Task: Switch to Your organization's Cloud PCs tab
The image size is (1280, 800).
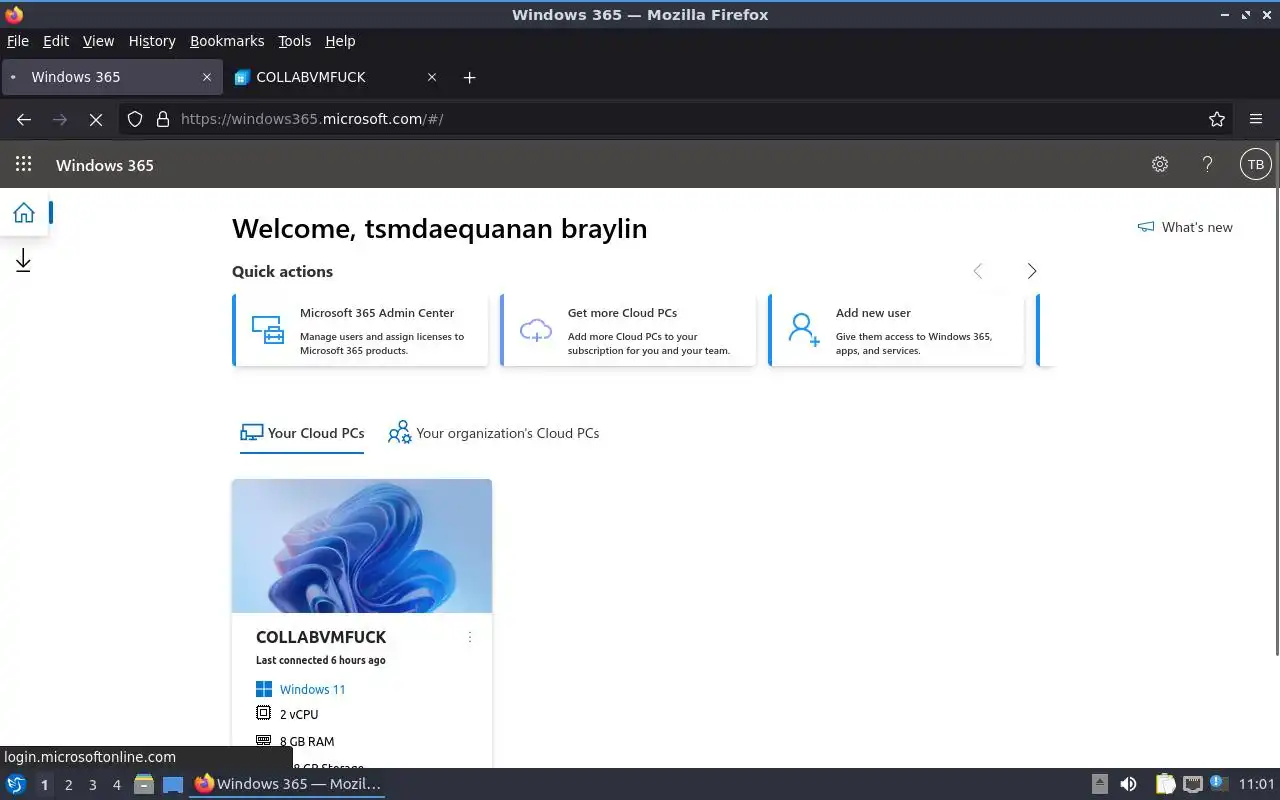Action: [494, 433]
